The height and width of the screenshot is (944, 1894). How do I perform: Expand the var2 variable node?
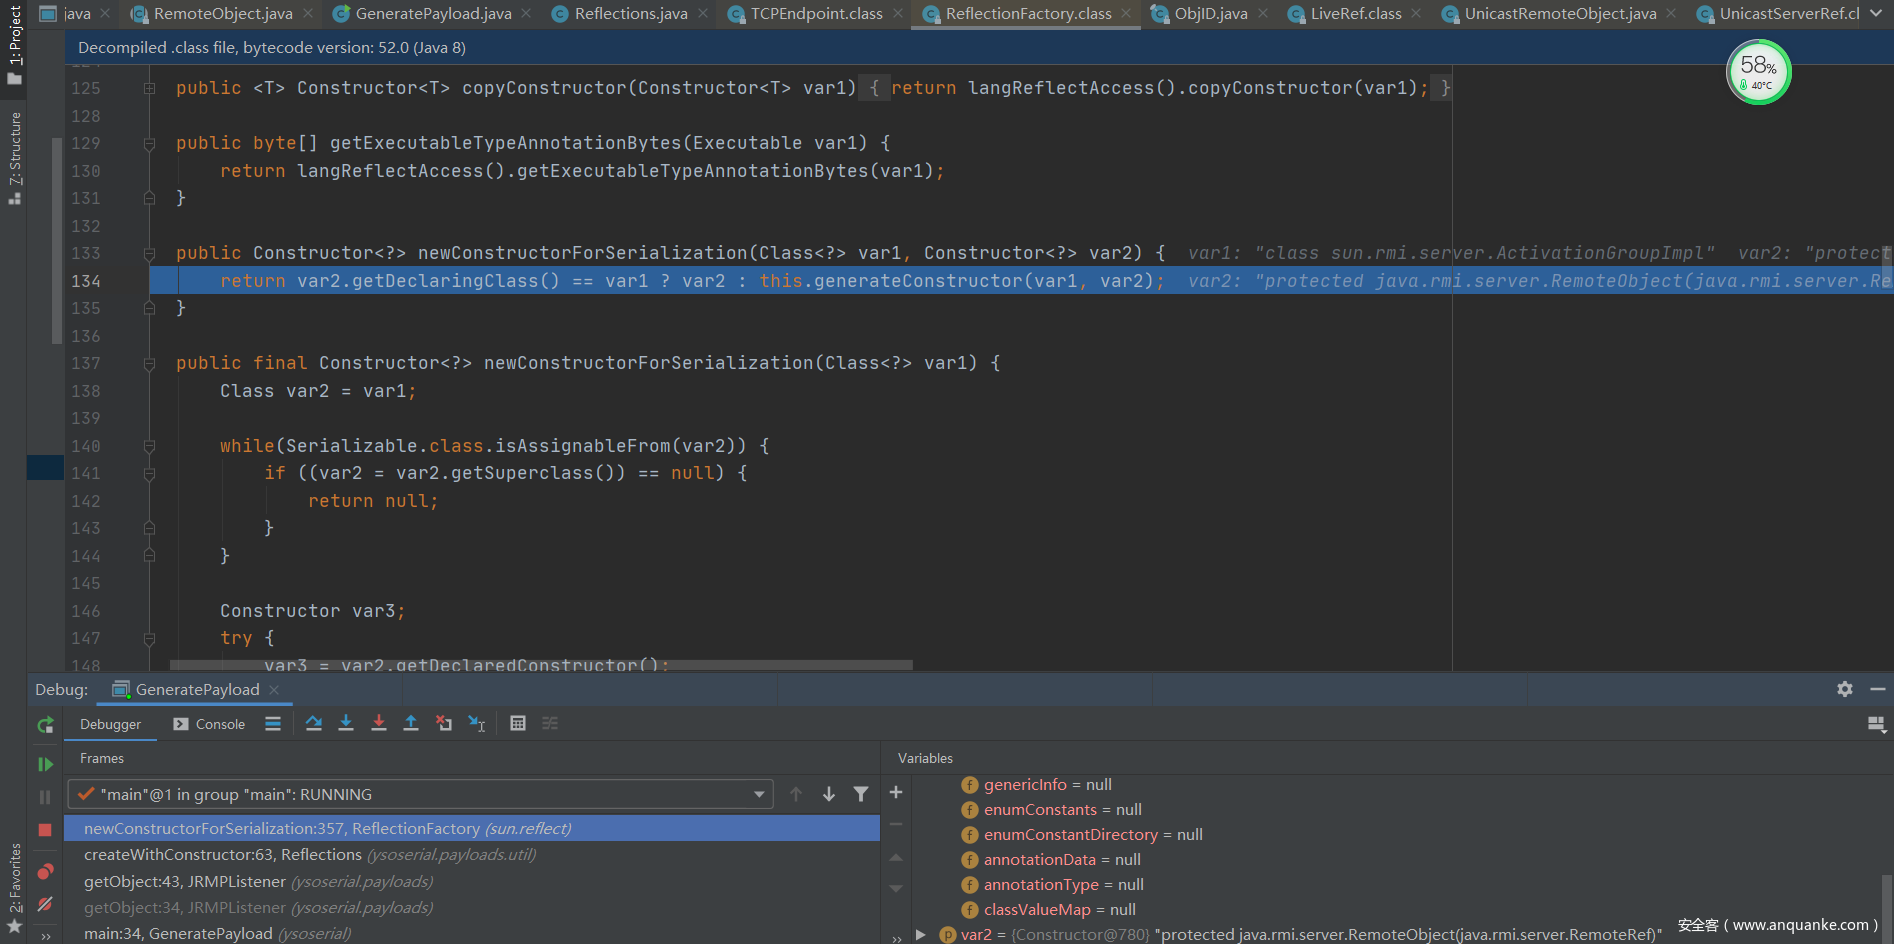coord(921,934)
